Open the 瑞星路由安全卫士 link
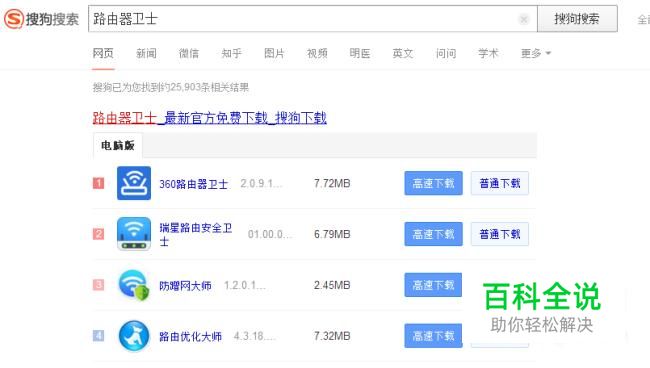 coord(196,235)
